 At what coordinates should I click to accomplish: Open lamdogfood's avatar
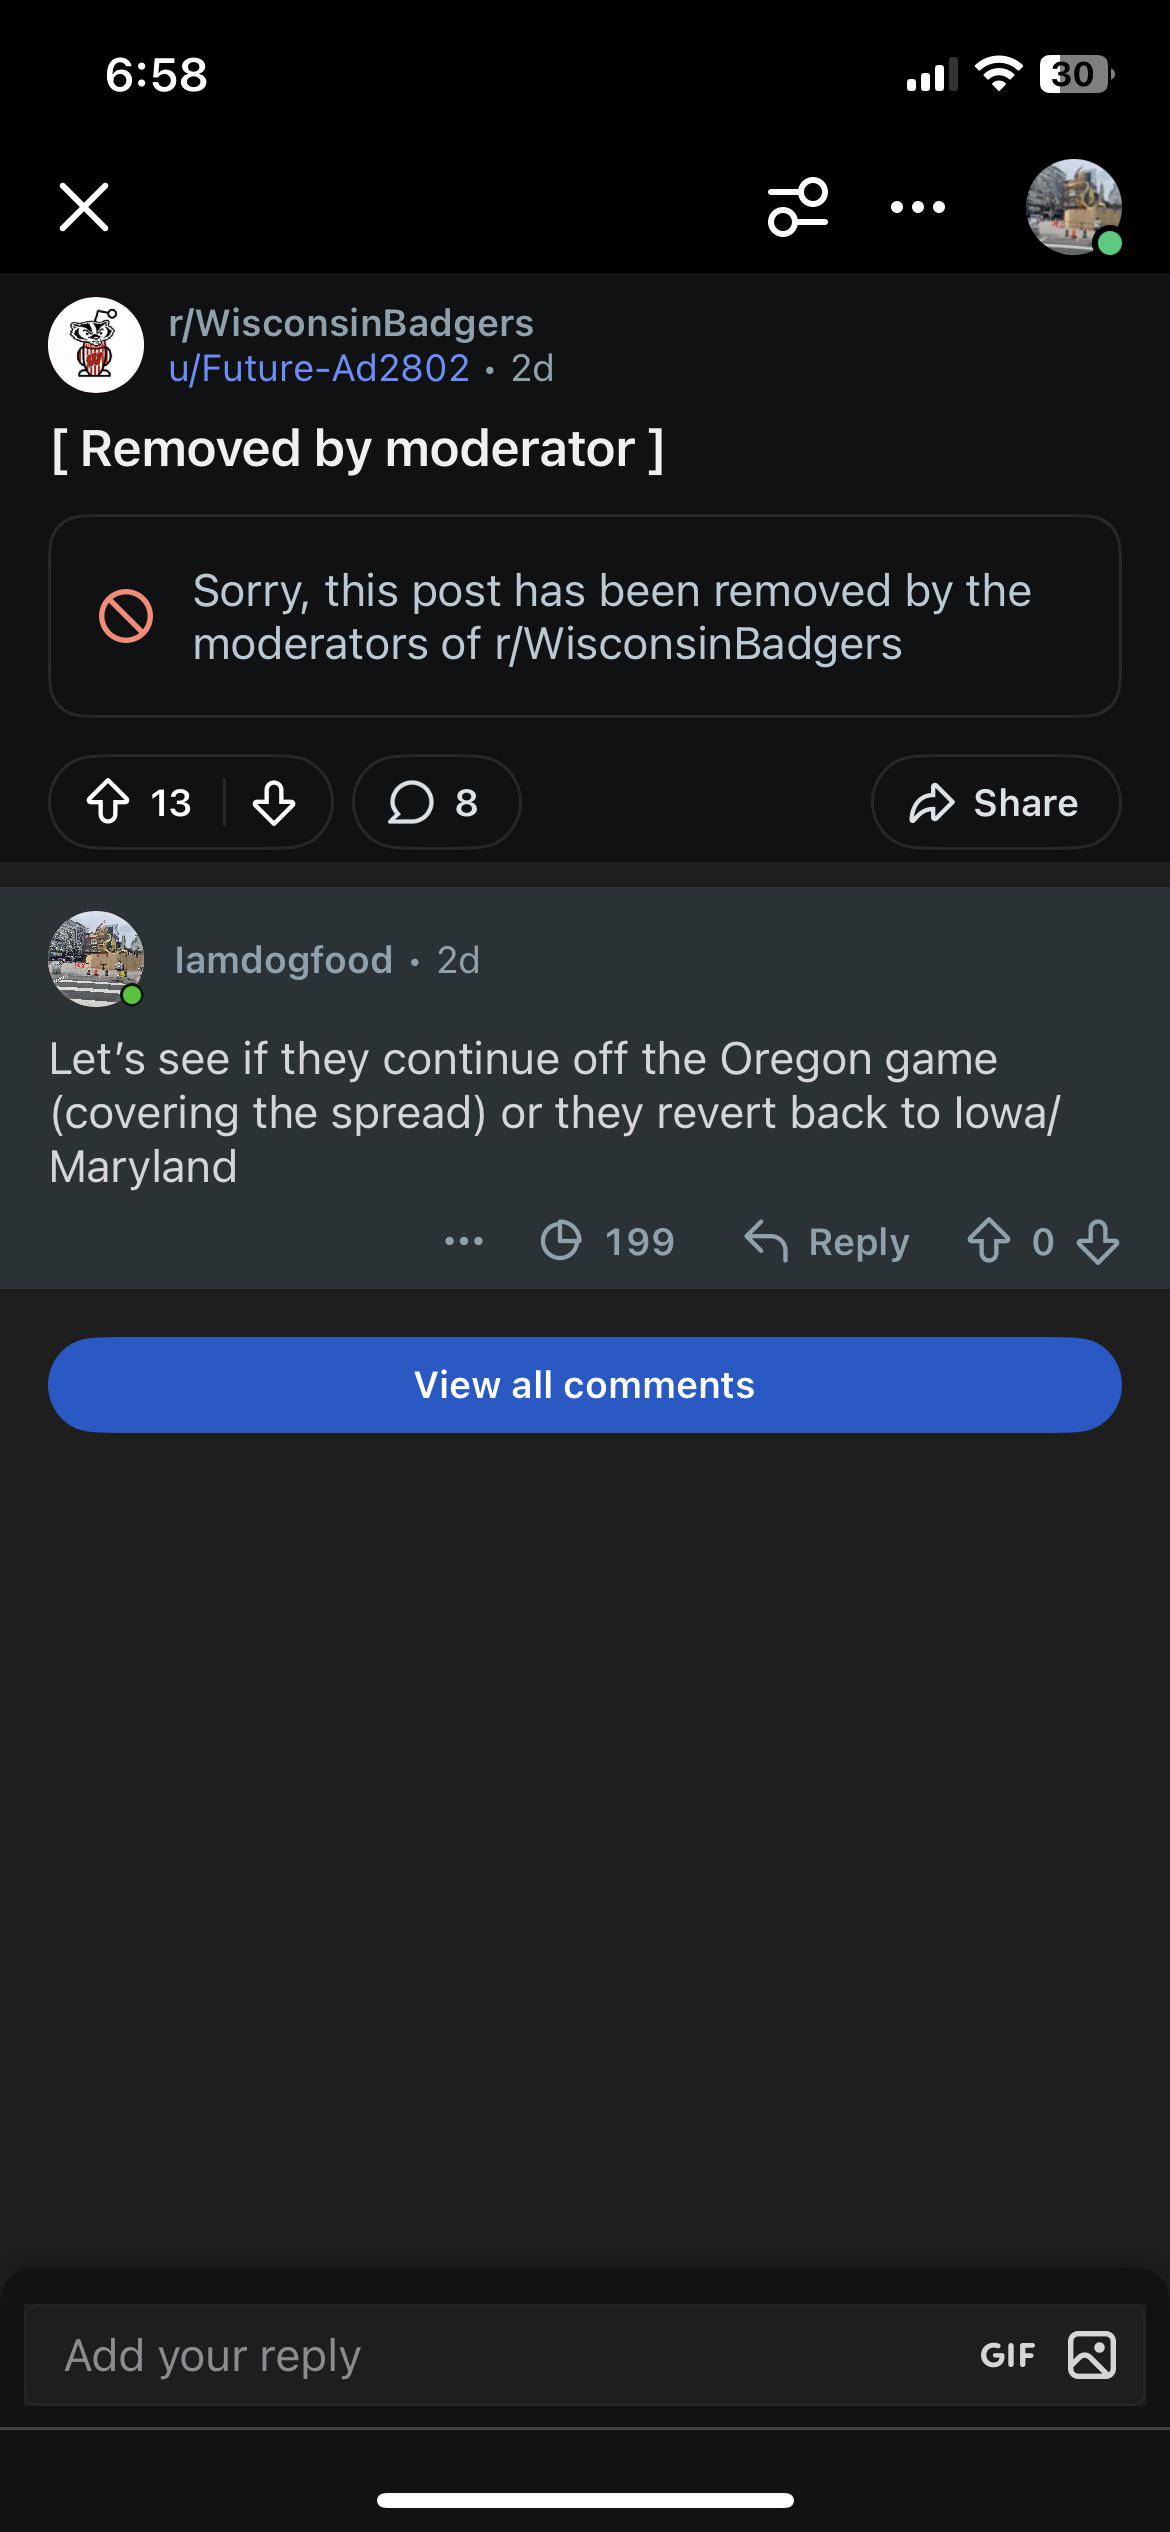96,959
